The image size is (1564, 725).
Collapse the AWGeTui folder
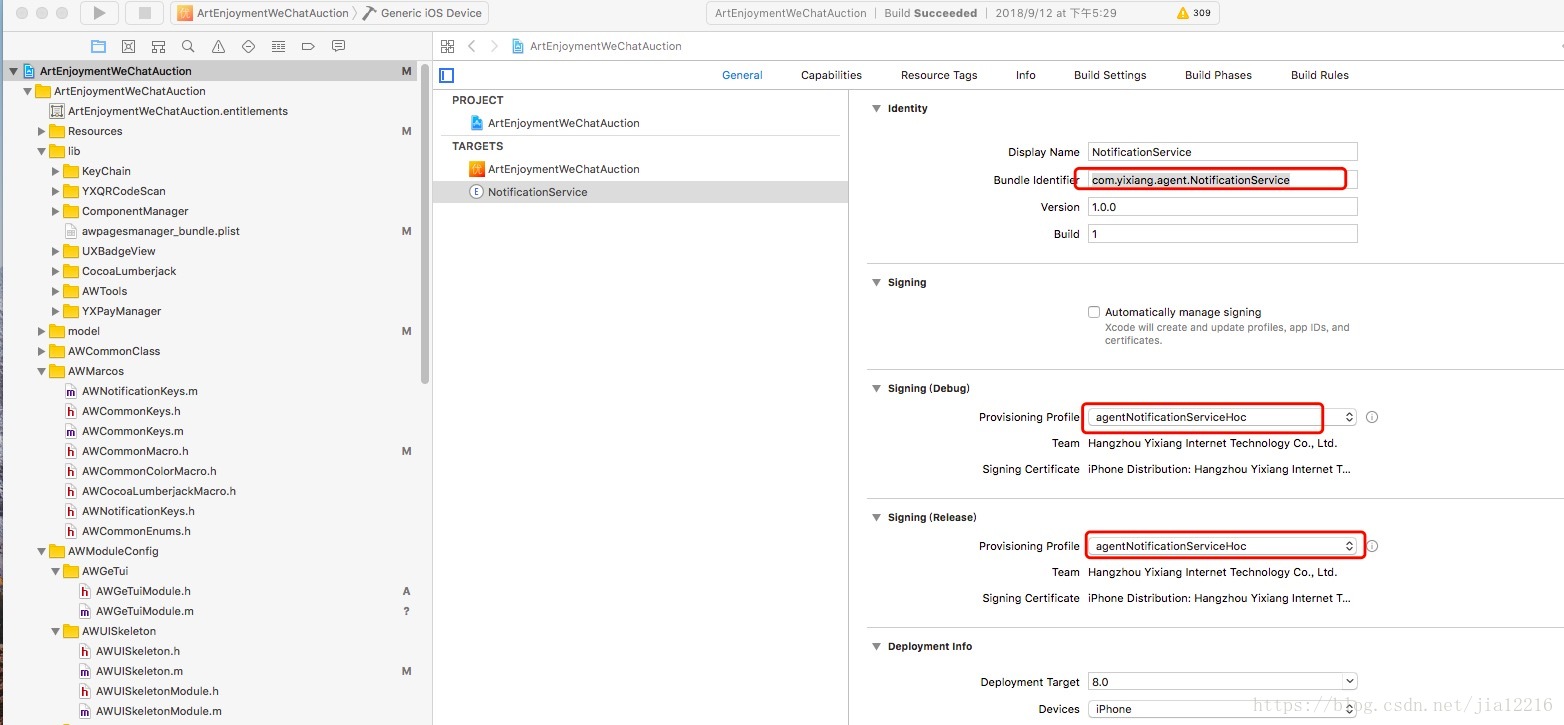[x=56, y=571]
